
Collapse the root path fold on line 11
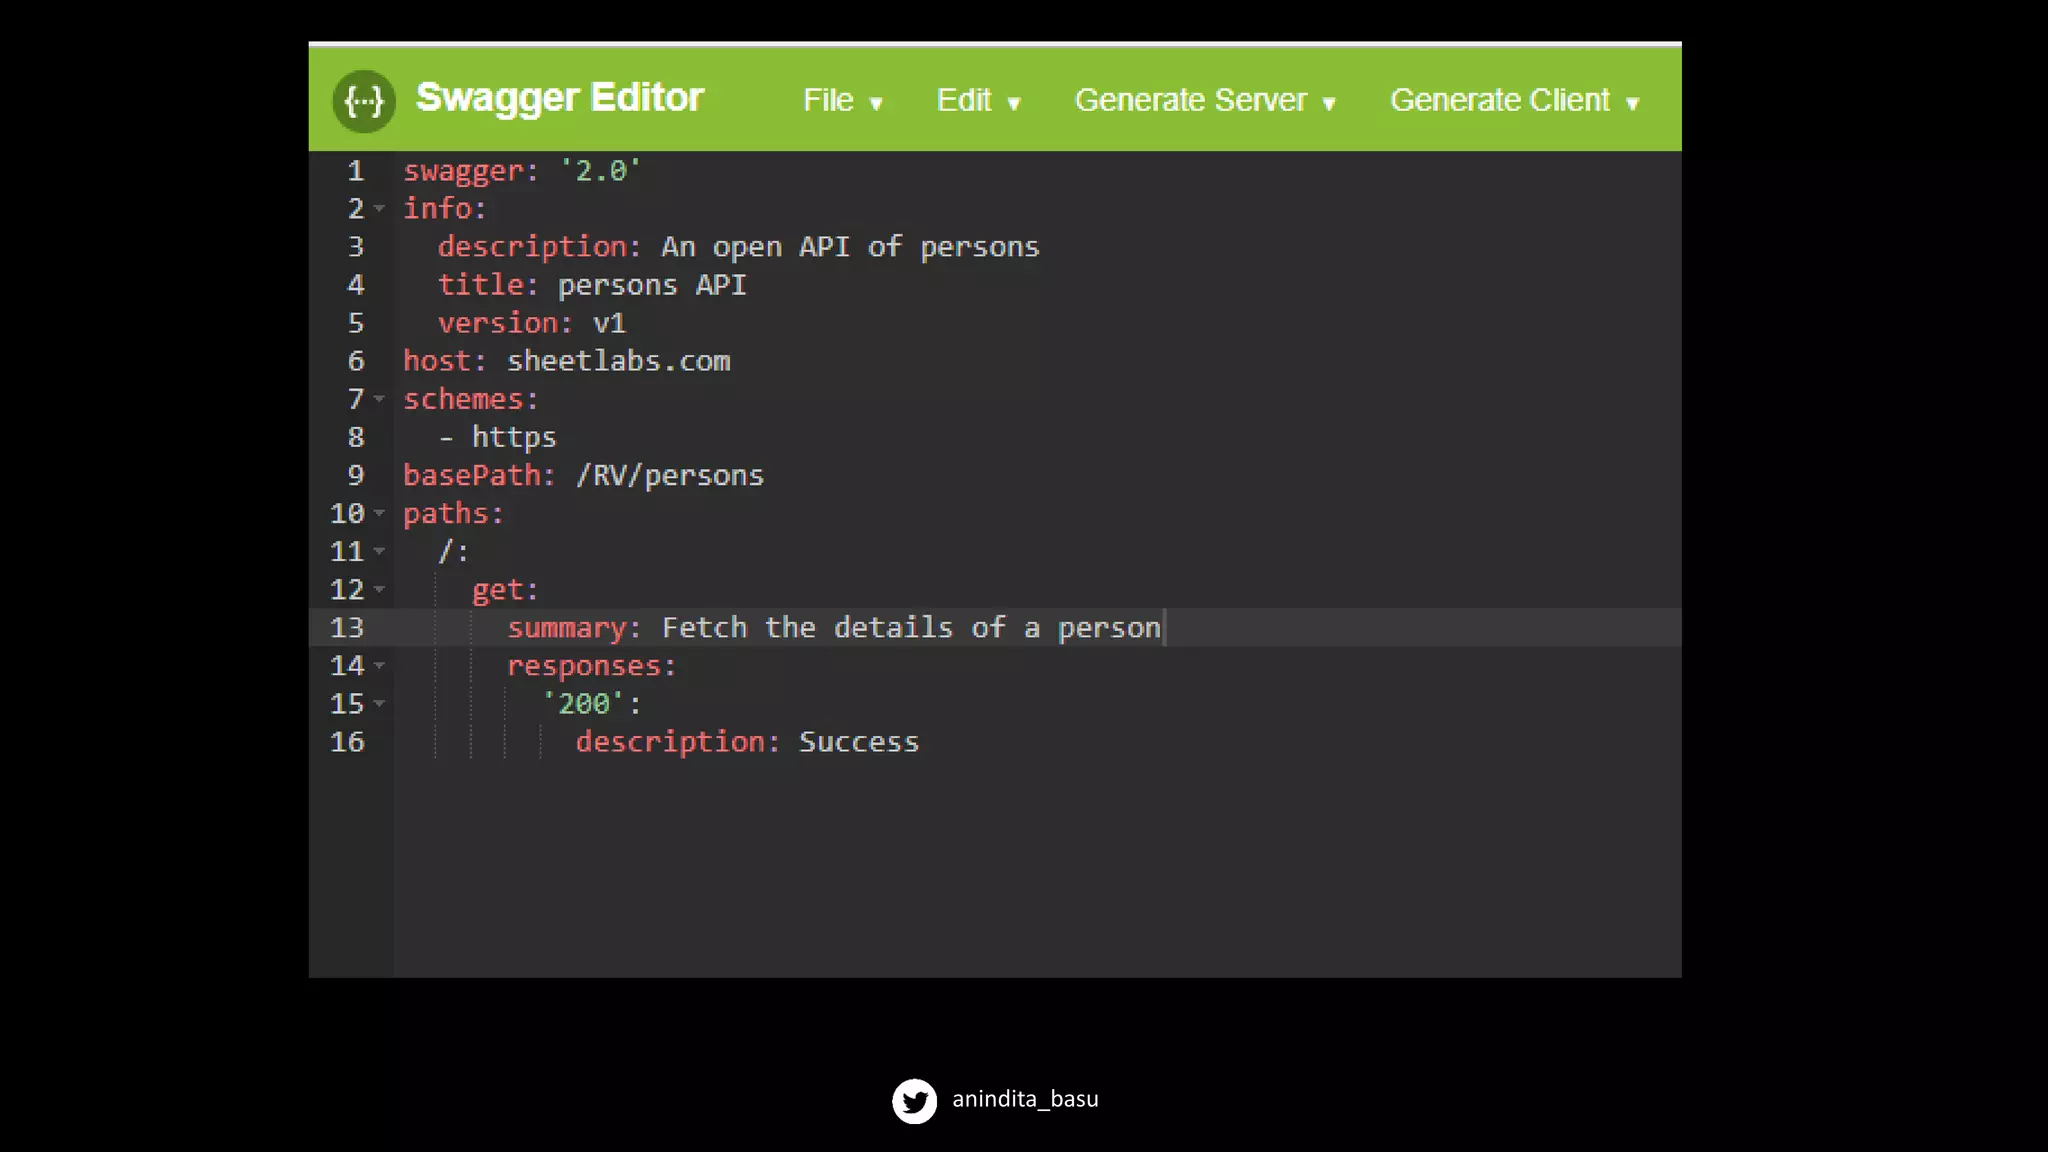[x=380, y=551]
